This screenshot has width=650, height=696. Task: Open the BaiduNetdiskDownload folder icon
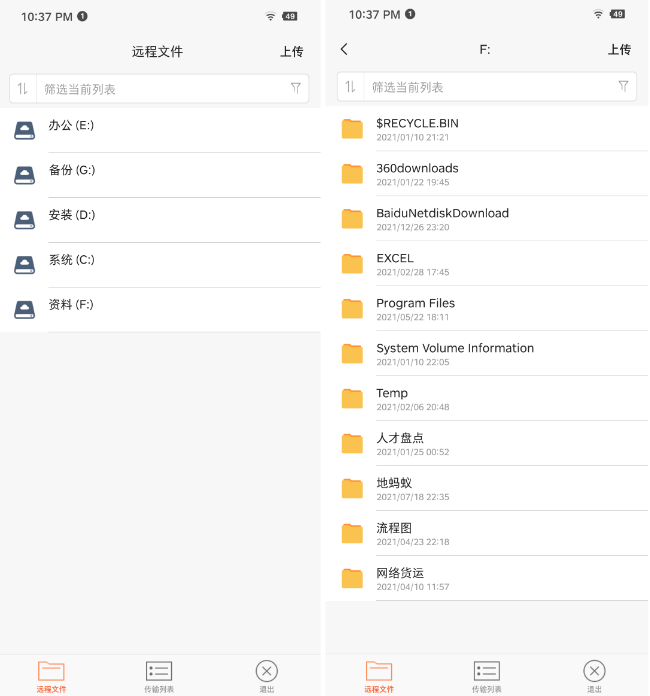(352, 219)
